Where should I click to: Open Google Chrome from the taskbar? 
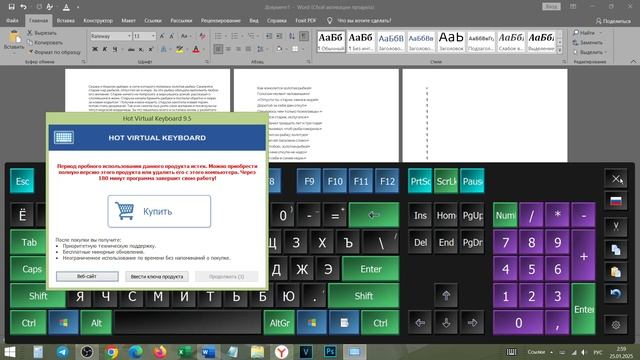click(x=111, y=352)
